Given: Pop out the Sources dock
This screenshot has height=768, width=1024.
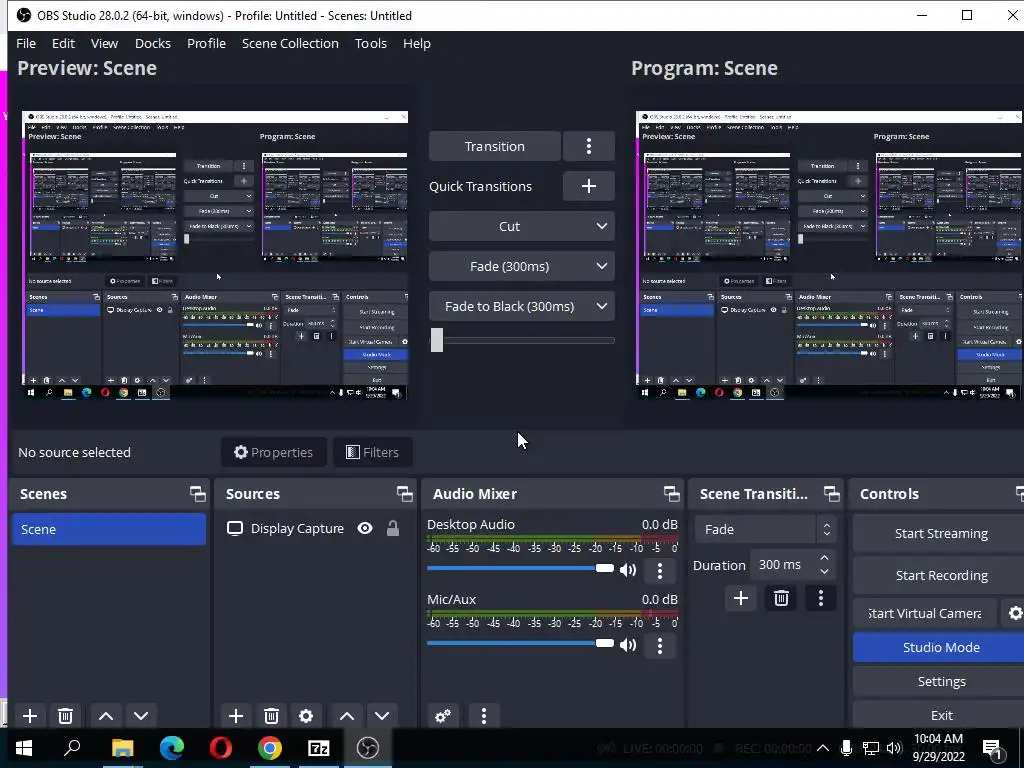Looking at the screenshot, I should pyautogui.click(x=404, y=494).
